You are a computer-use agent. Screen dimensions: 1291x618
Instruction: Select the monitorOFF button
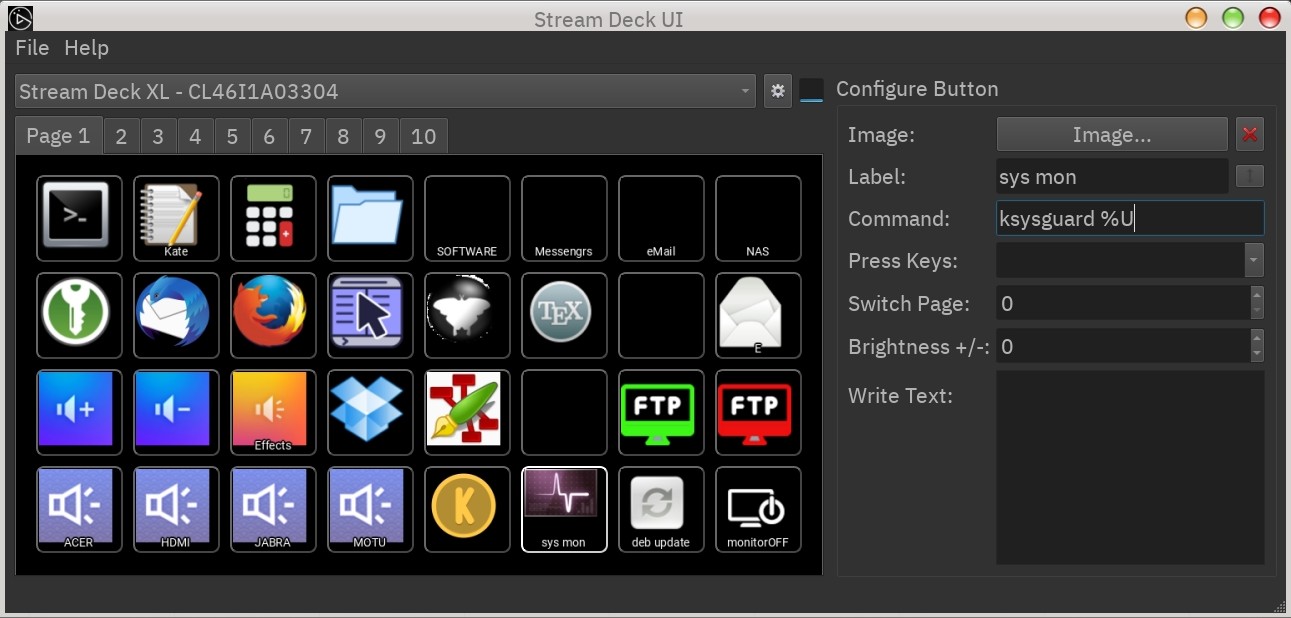coord(758,509)
